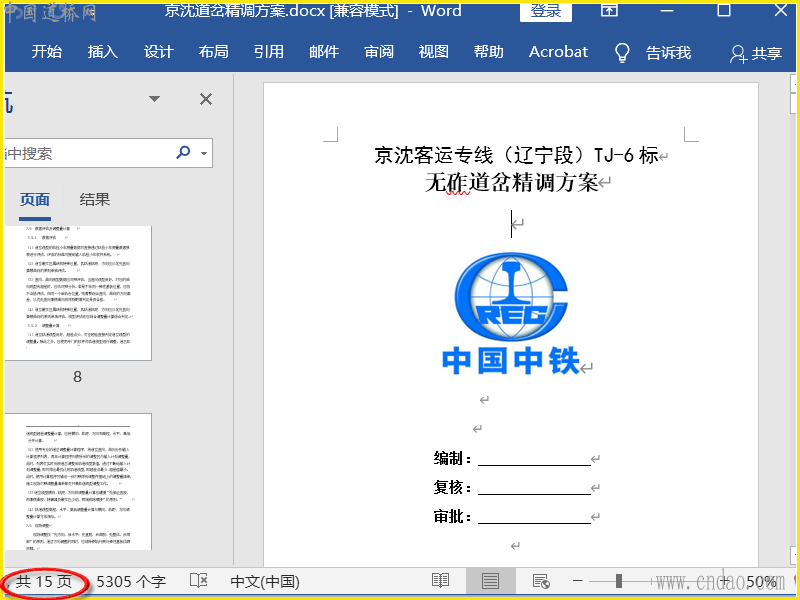Screen dimensions: 800x600
Task: Select the page 9 thumbnail below
Action: (x=78, y=482)
